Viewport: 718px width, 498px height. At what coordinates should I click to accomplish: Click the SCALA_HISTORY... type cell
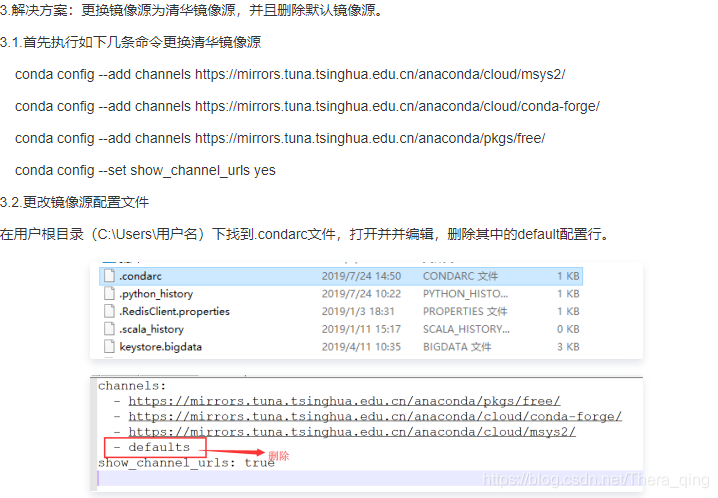point(466,329)
